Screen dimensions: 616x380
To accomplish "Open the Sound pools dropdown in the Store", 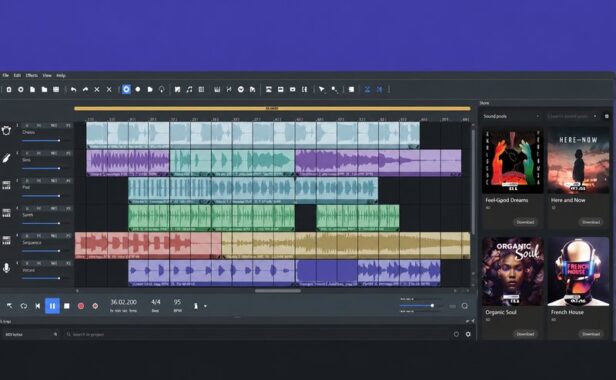I will coord(512,116).
